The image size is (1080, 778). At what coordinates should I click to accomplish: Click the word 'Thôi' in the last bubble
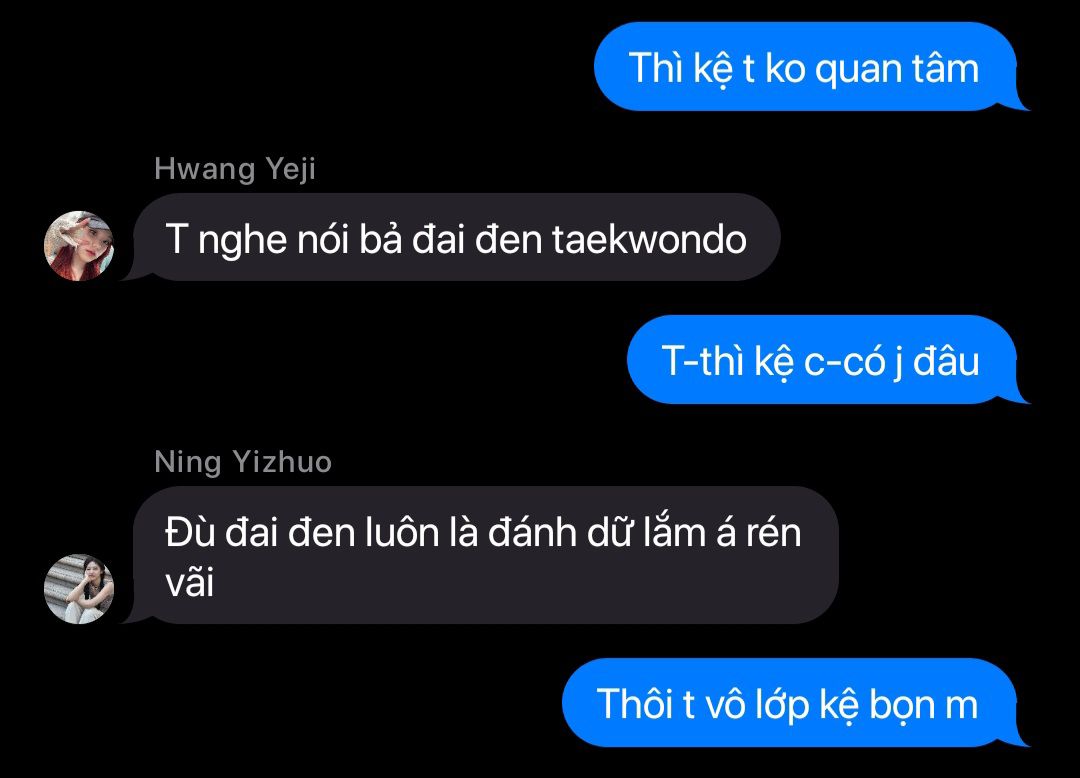(x=634, y=703)
